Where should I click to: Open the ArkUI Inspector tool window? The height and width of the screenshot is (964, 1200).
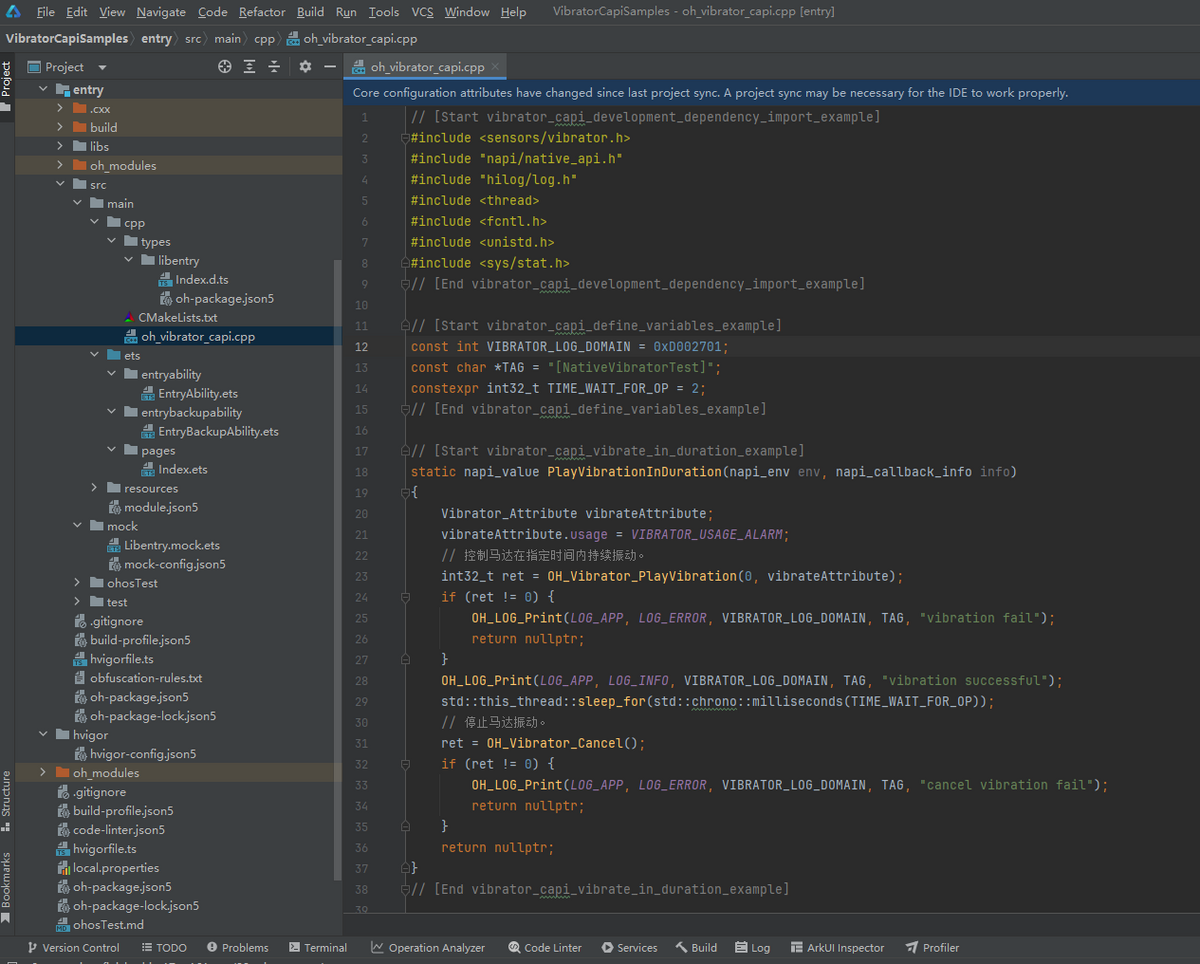coord(836,947)
